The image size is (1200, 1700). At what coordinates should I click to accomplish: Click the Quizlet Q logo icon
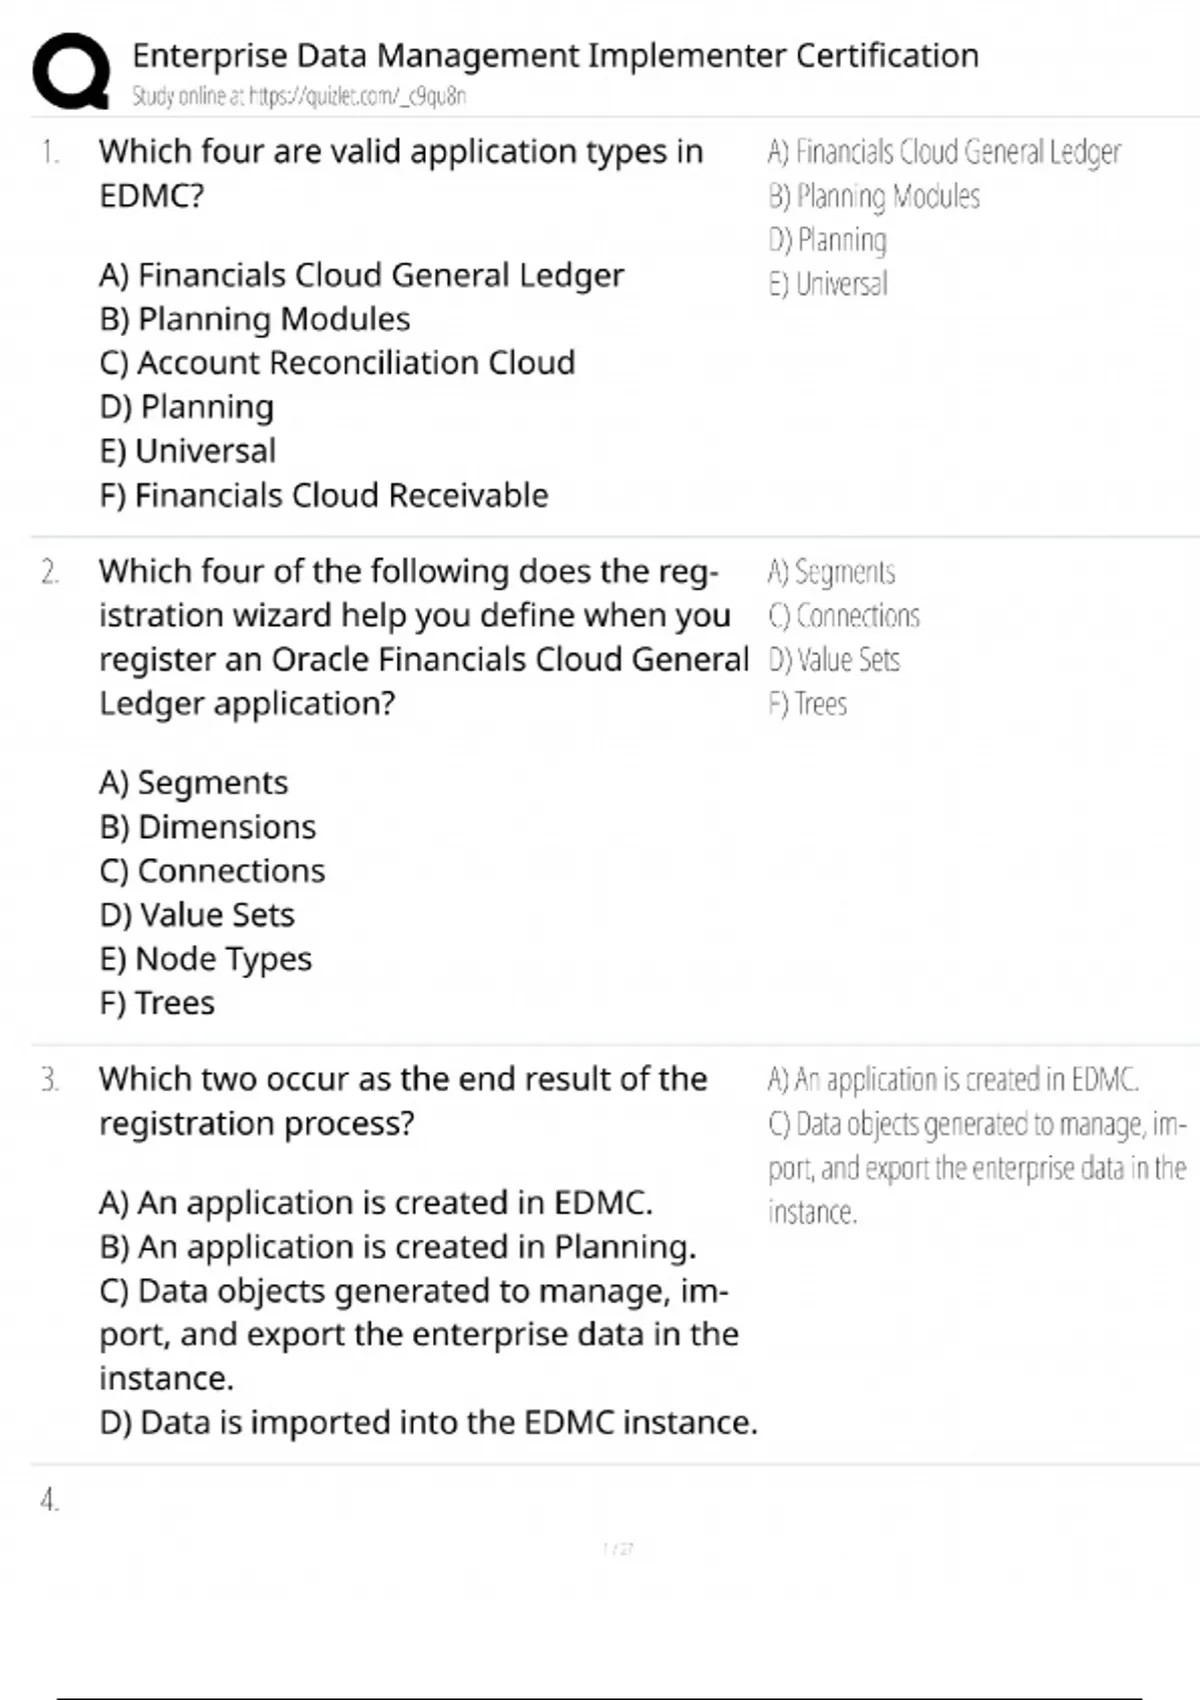click(x=71, y=71)
